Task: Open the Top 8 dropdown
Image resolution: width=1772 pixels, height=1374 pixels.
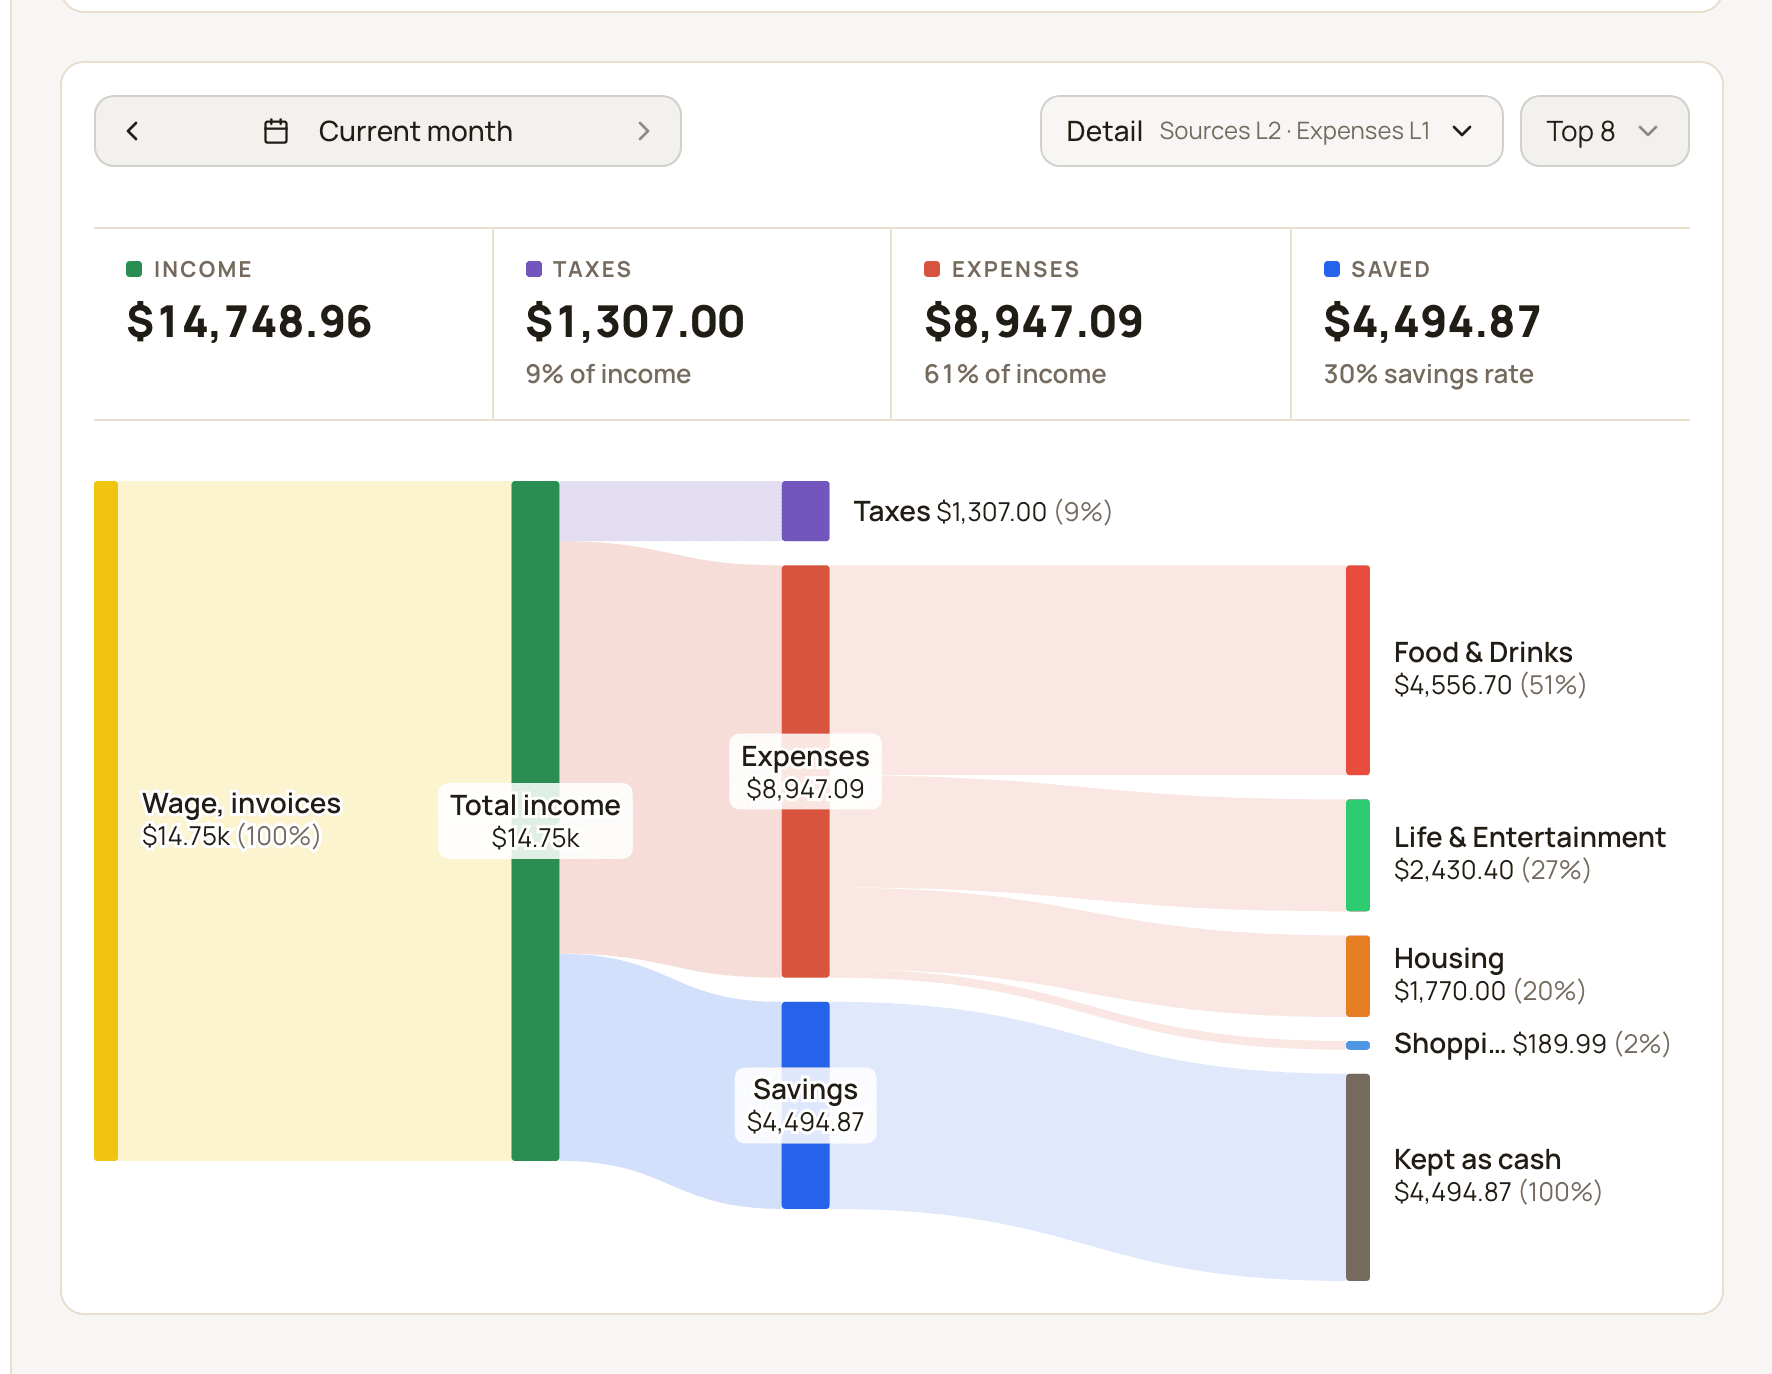Action: pyautogui.click(x=1604, y=131)
